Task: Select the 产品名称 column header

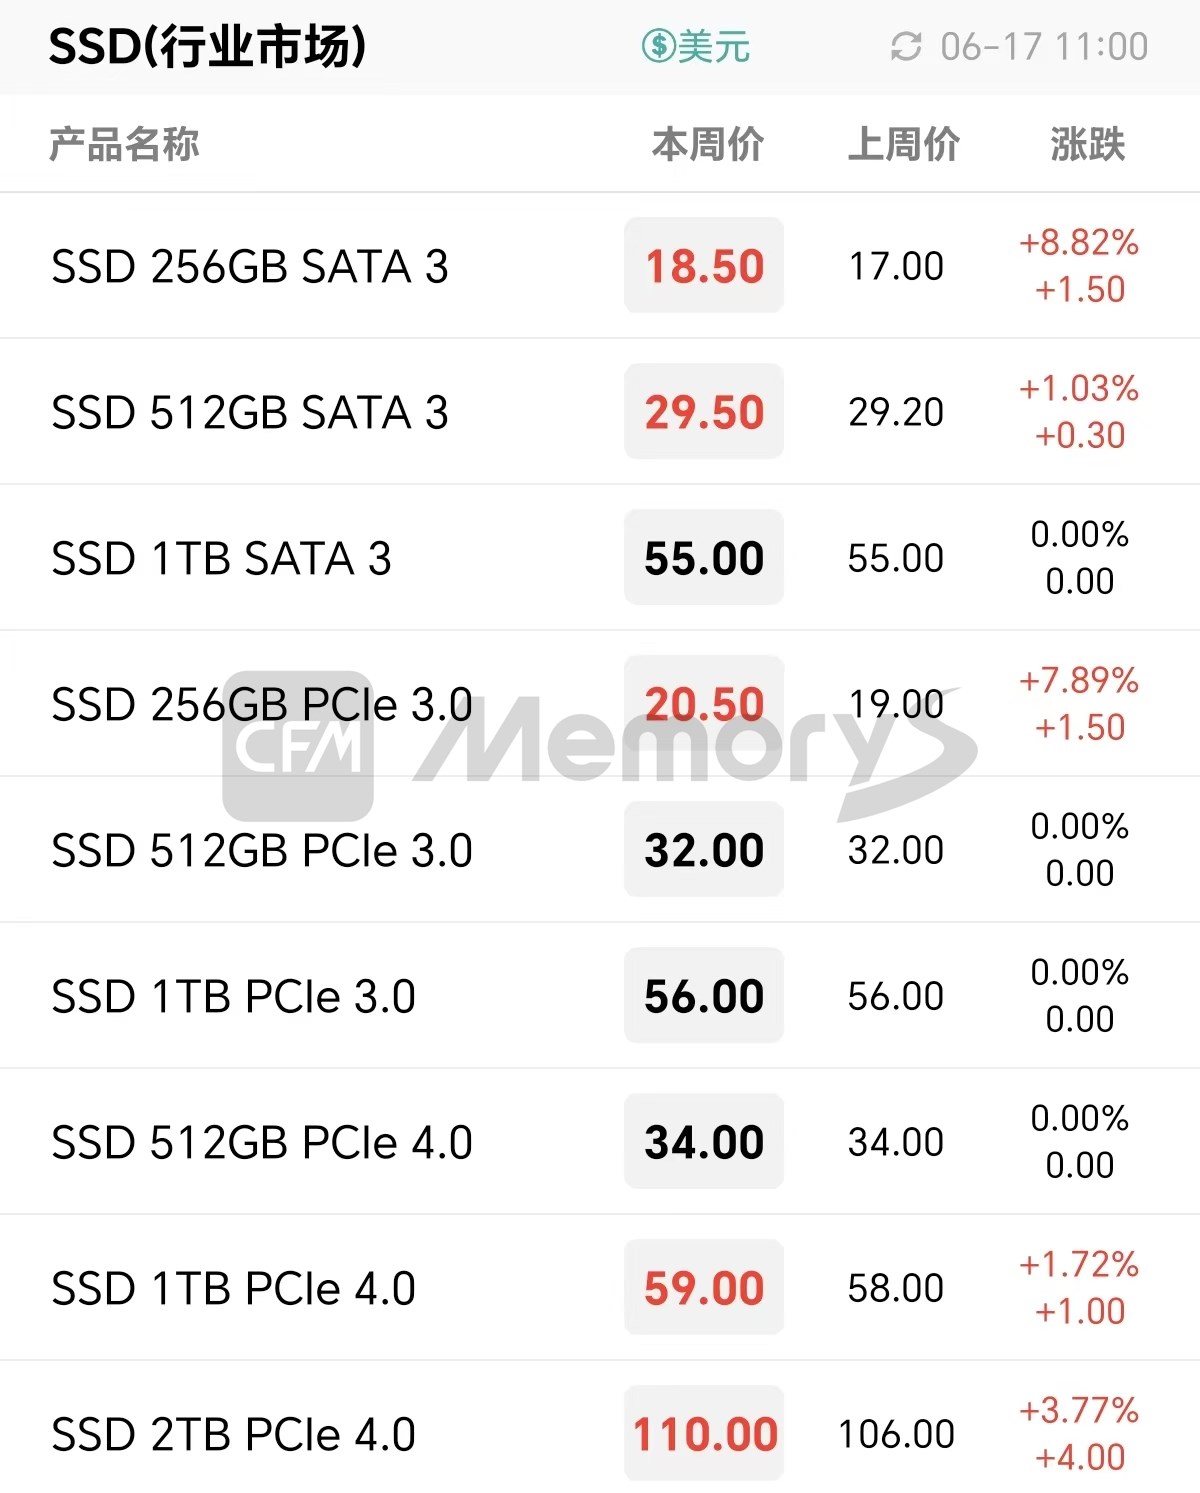Action: [x=124, y=144]
